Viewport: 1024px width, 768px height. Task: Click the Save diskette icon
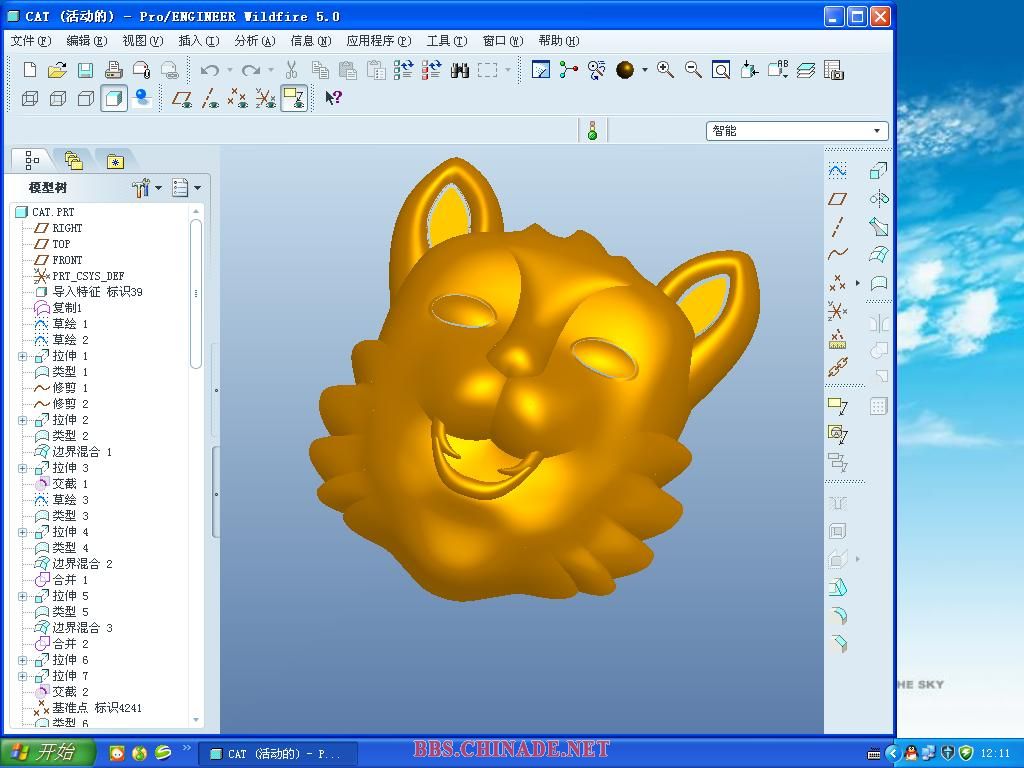(85, 70)
